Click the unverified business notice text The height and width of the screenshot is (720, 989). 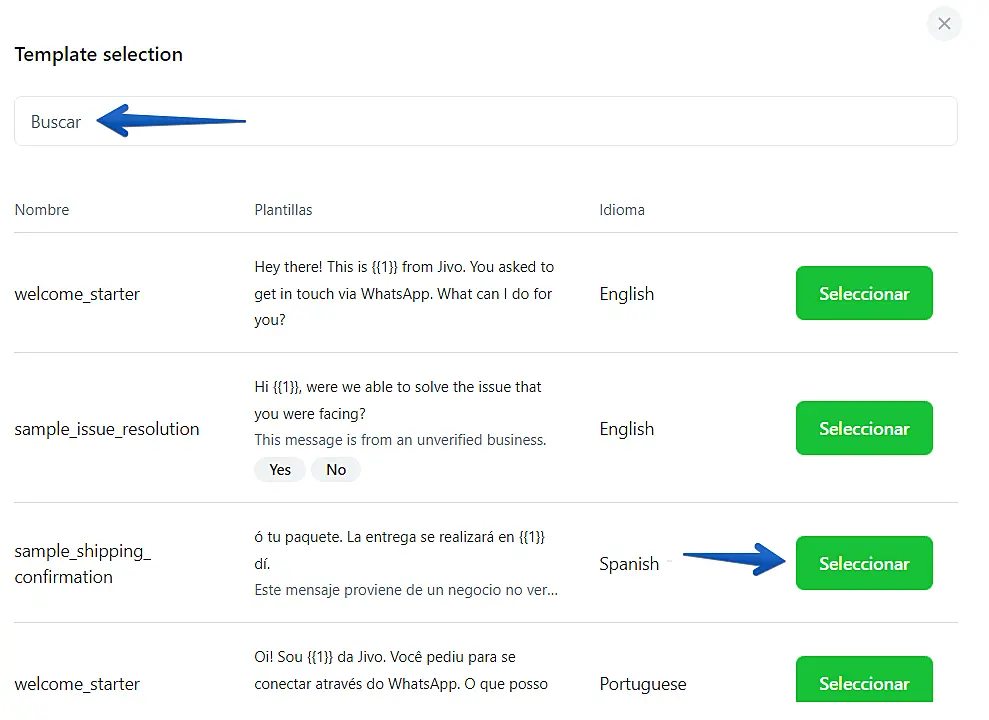tap(400, 440)
